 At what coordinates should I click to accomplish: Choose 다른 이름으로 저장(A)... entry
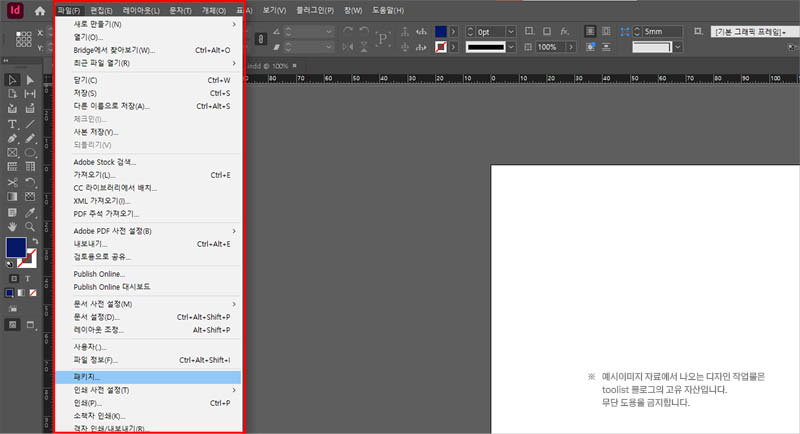click(x=148, y=106)
